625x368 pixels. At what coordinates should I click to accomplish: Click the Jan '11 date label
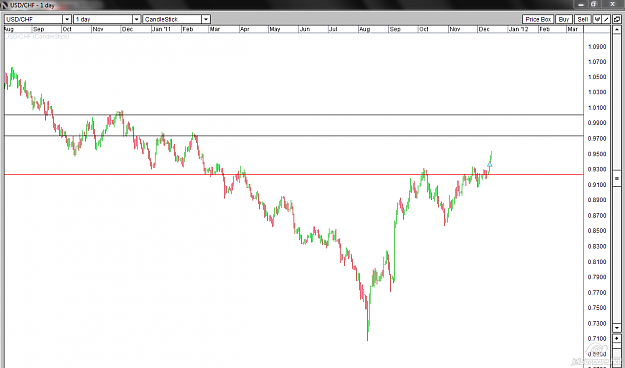pos(161,29)
